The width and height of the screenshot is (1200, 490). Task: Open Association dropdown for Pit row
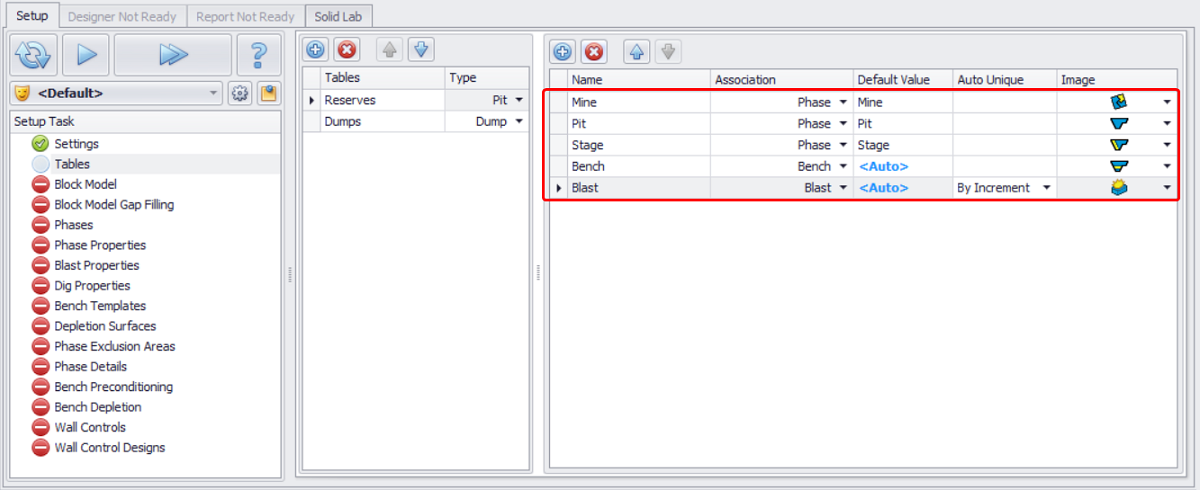[843, 124]
